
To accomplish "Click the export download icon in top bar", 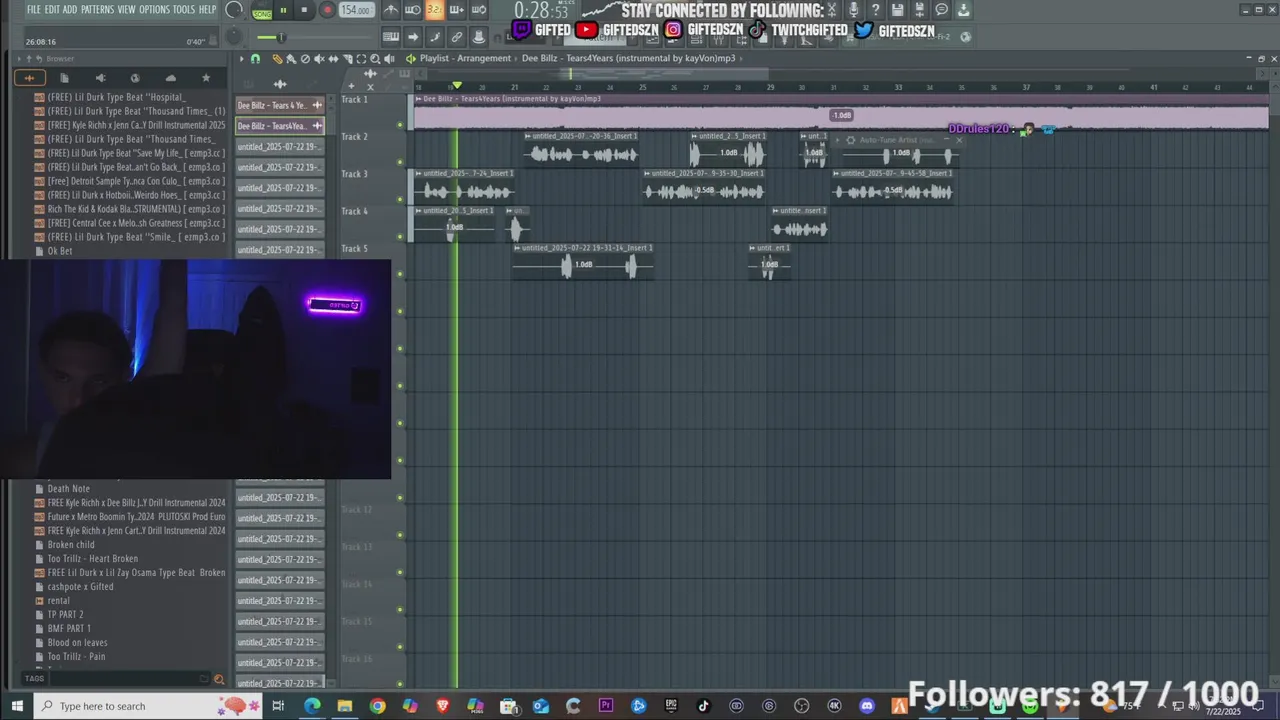I will point(963,10).
